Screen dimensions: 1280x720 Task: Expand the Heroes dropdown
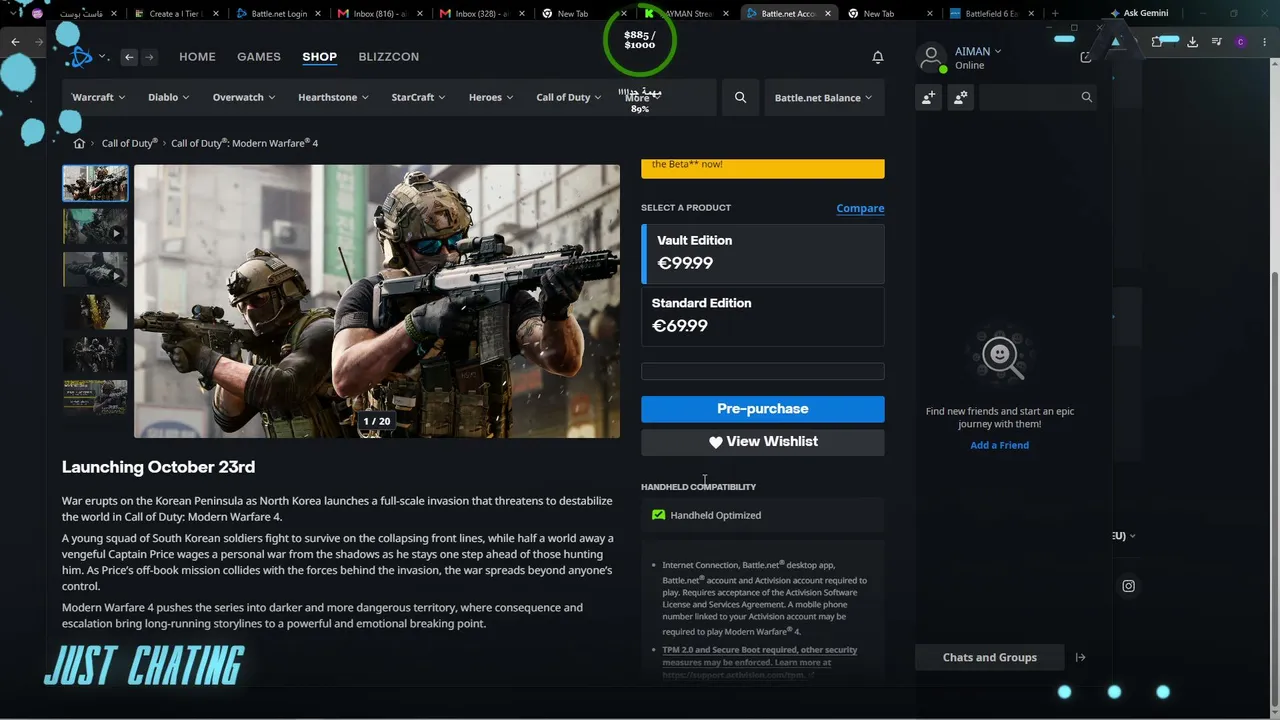[x=491, y=97]
